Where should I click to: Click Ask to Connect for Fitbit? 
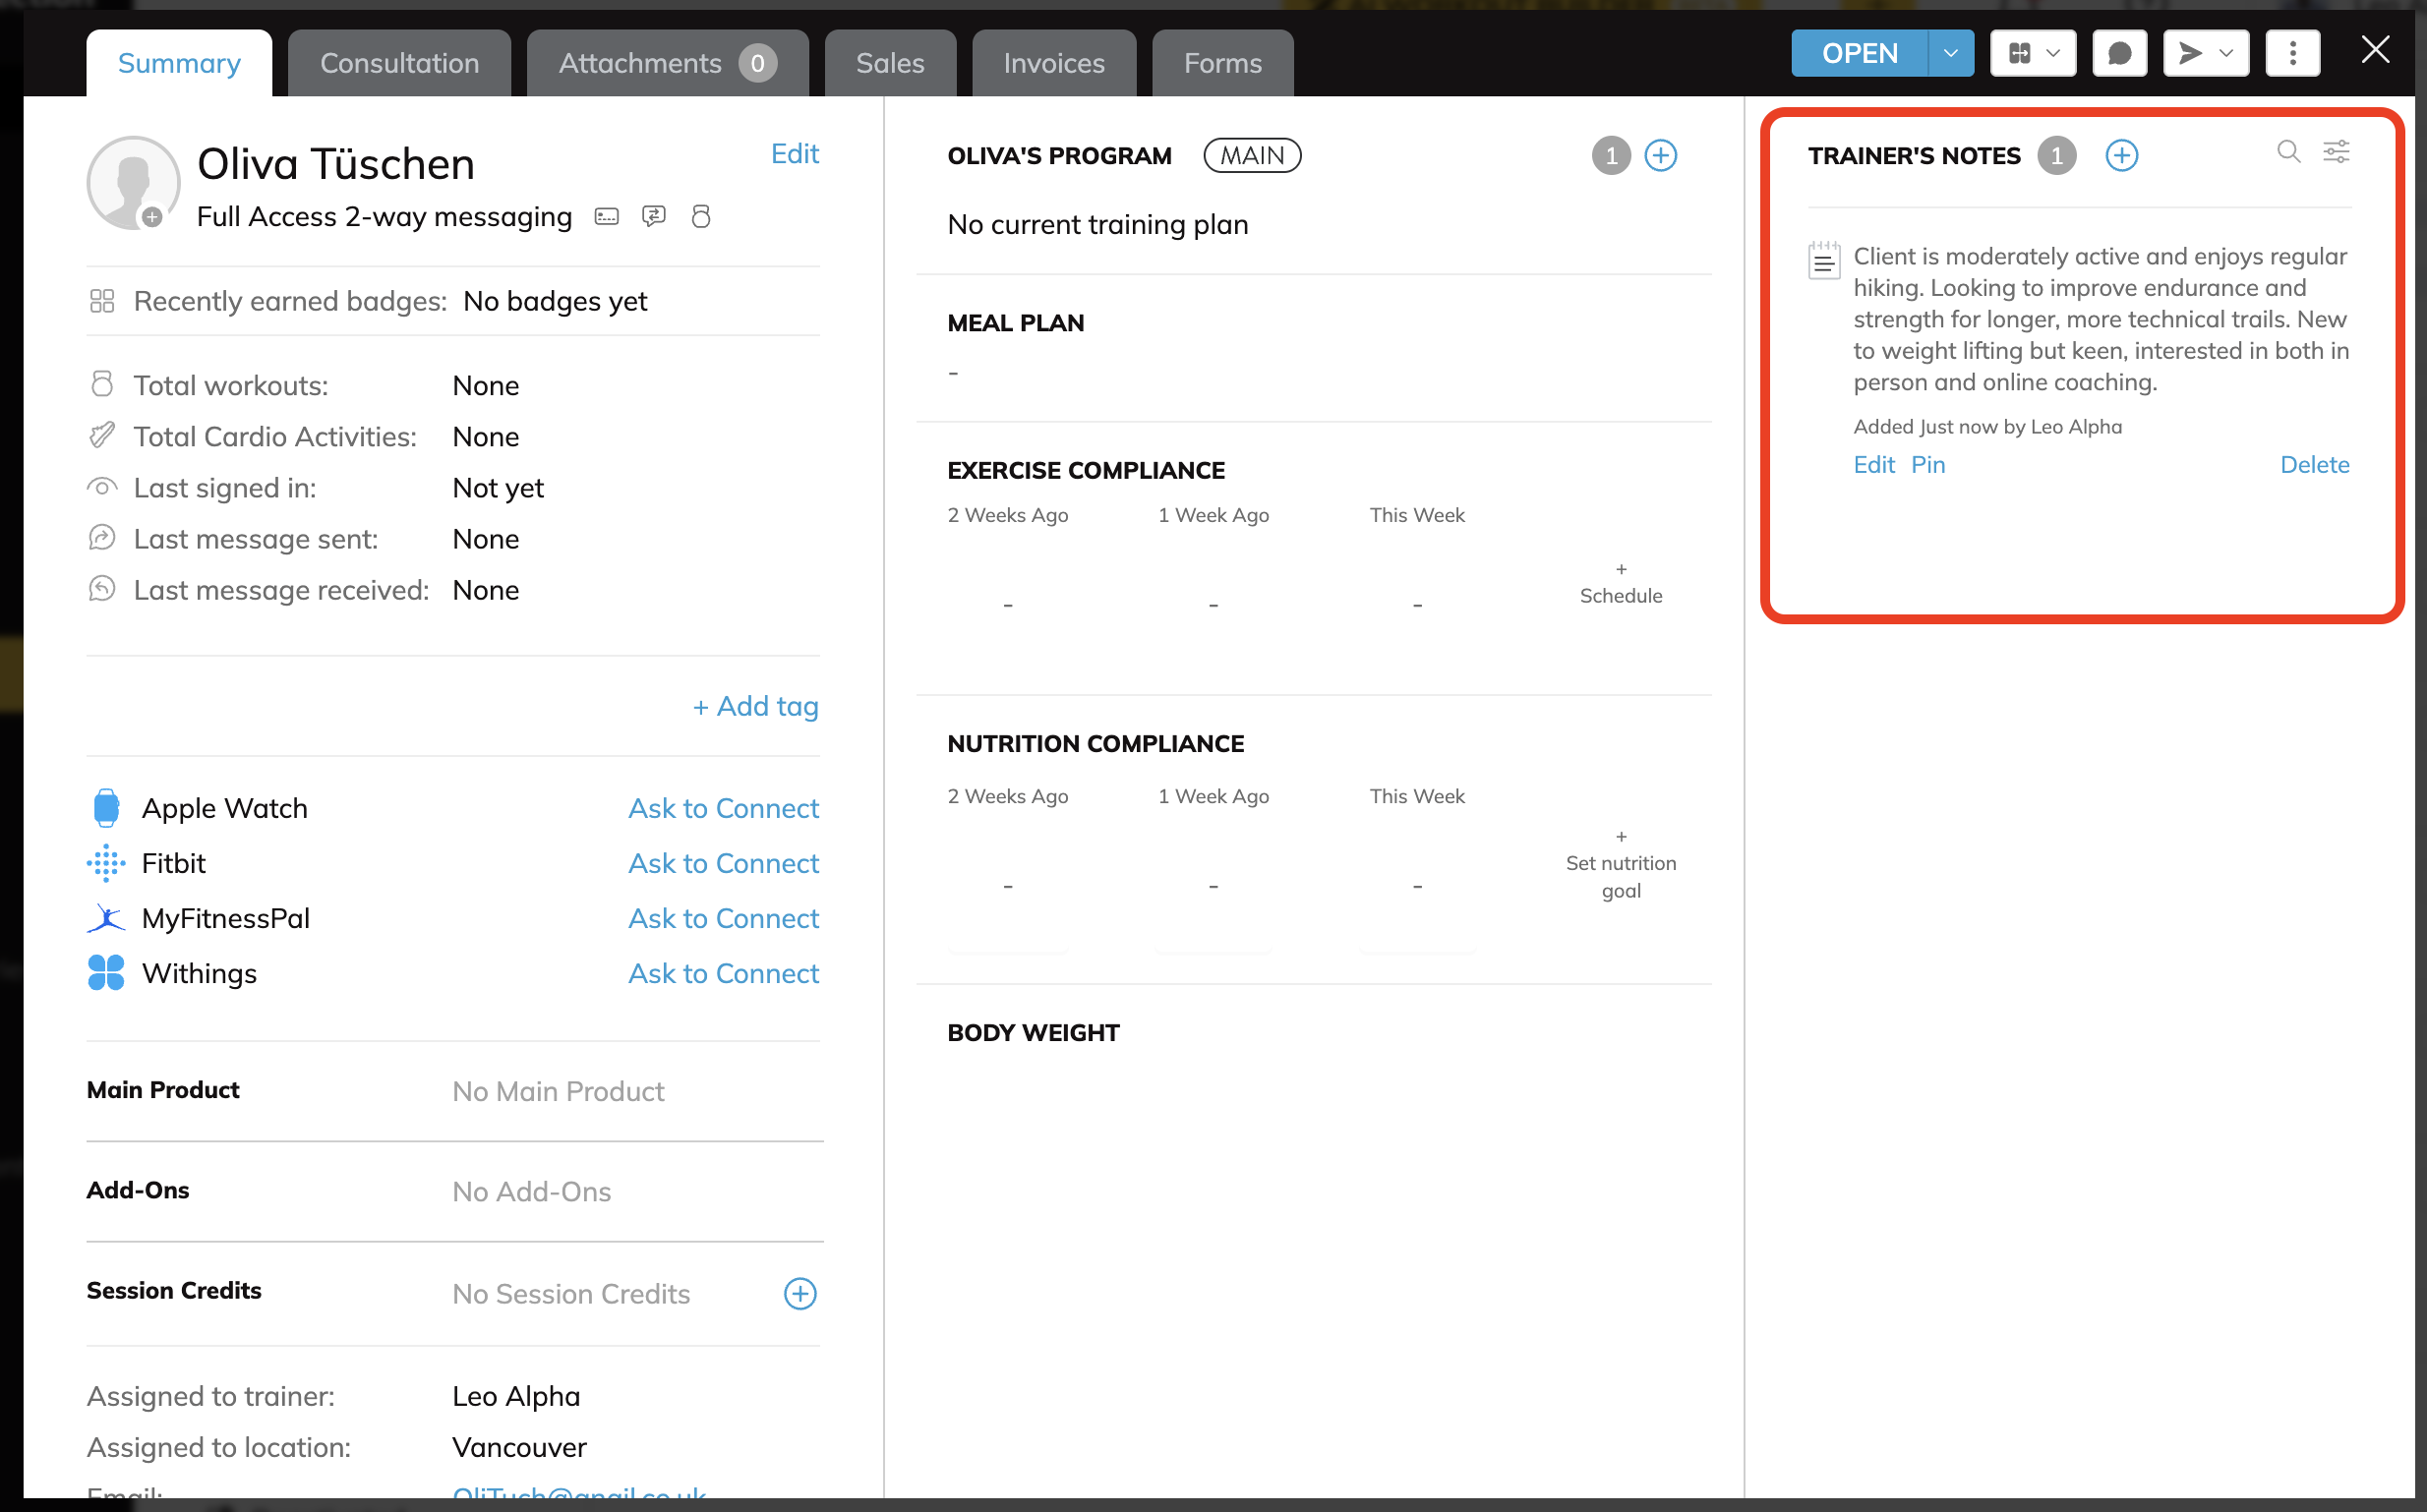pyautogui.click(x=723, y=863)
